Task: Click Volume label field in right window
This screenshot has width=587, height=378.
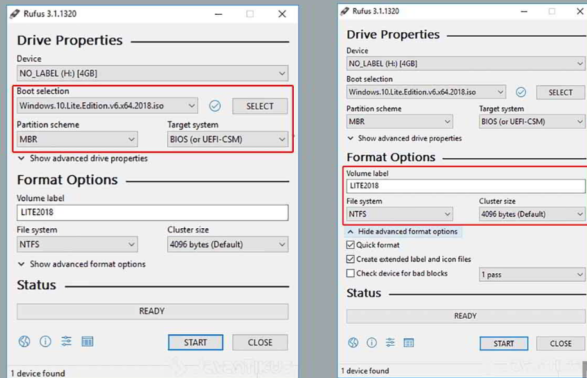Action: point(465,186)
